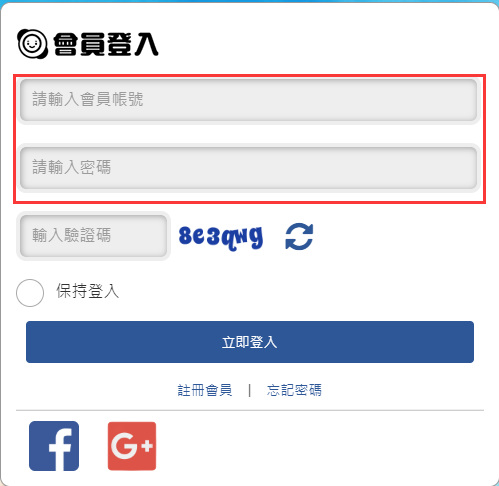Sign in with the Facebook icon

tap(54, 446)
